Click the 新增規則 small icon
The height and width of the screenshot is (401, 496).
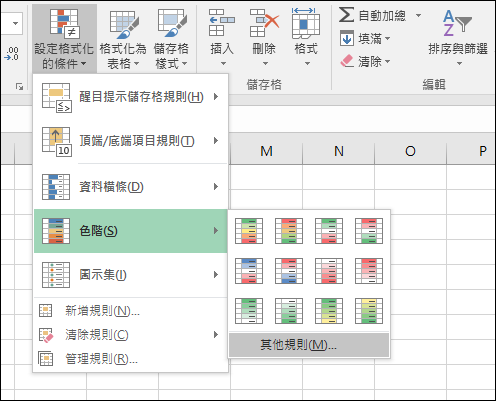pos(45,311)
